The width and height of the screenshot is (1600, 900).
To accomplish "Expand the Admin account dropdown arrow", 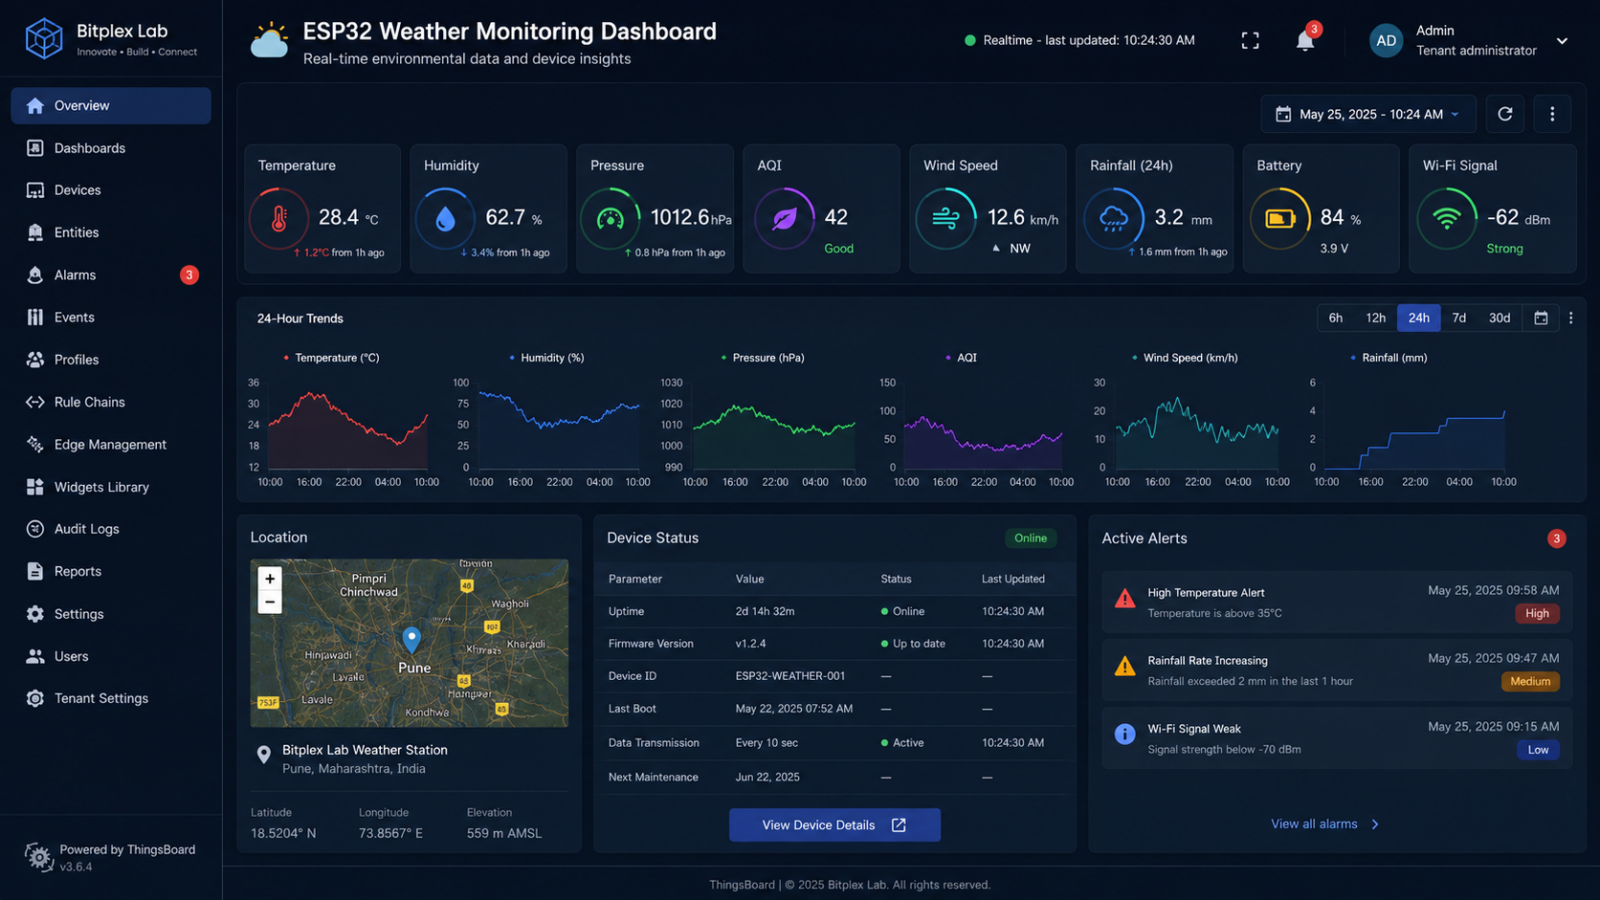I will [x=1562, y=41].
